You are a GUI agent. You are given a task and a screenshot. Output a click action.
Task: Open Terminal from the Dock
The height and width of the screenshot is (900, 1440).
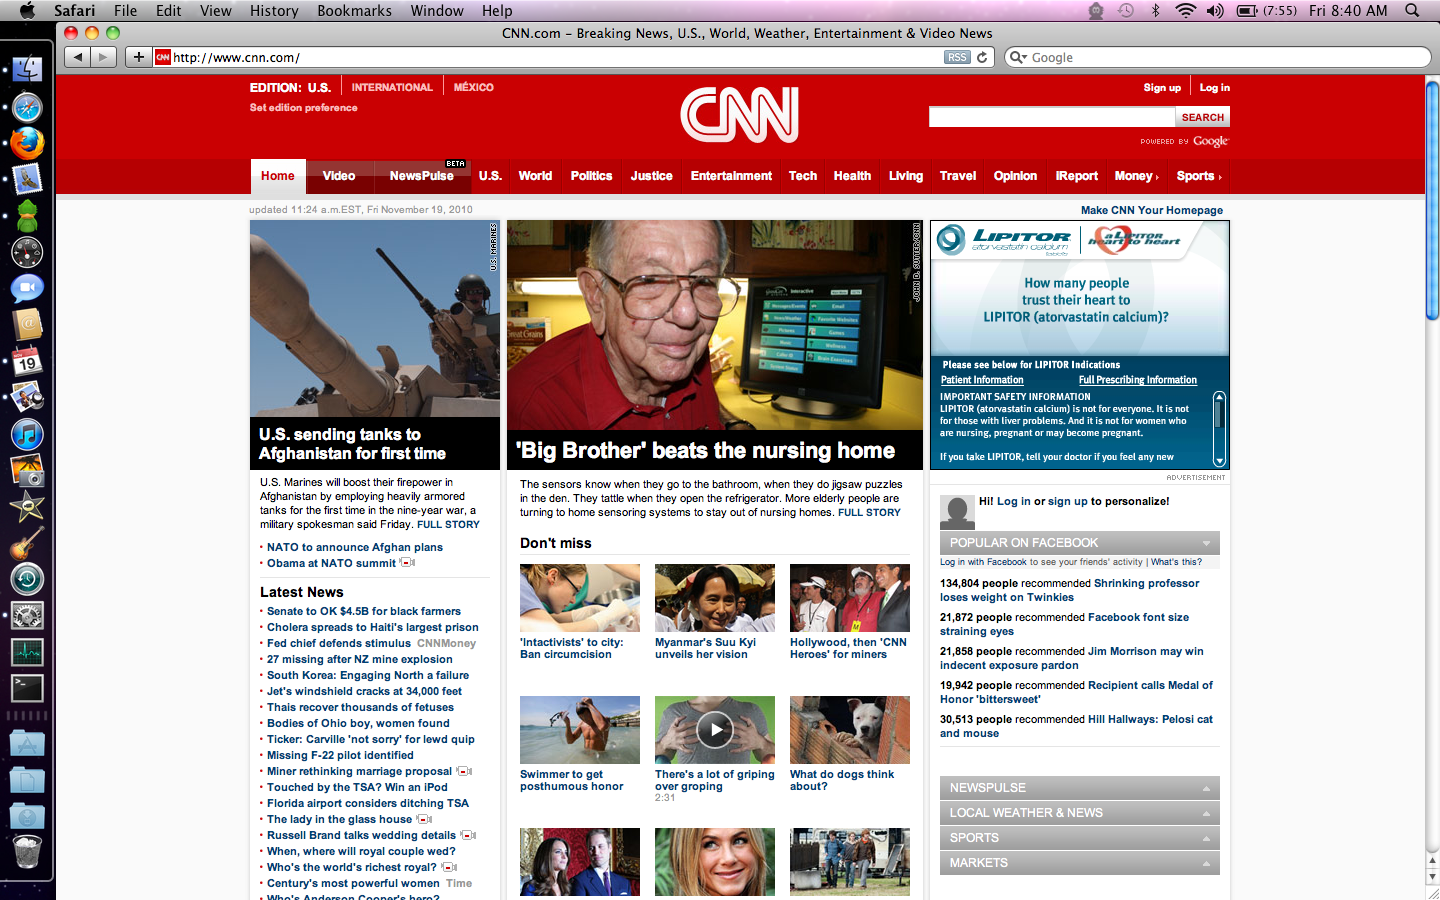click(27, 688)
